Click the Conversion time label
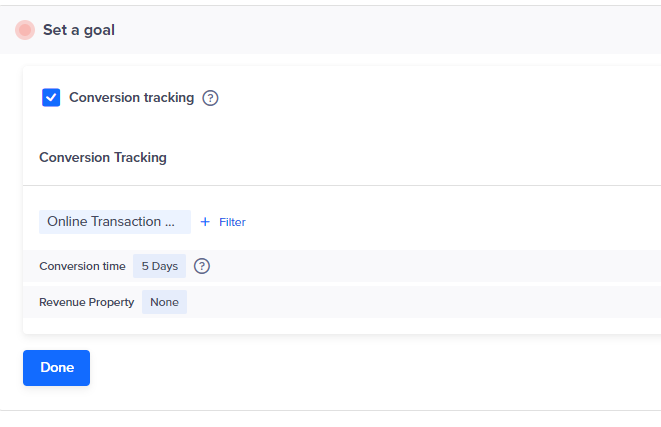 (82, 266)
